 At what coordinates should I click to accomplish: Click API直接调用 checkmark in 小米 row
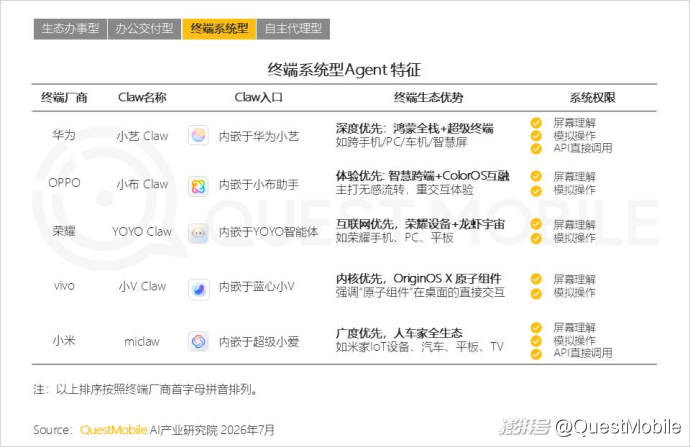[536, 354]
